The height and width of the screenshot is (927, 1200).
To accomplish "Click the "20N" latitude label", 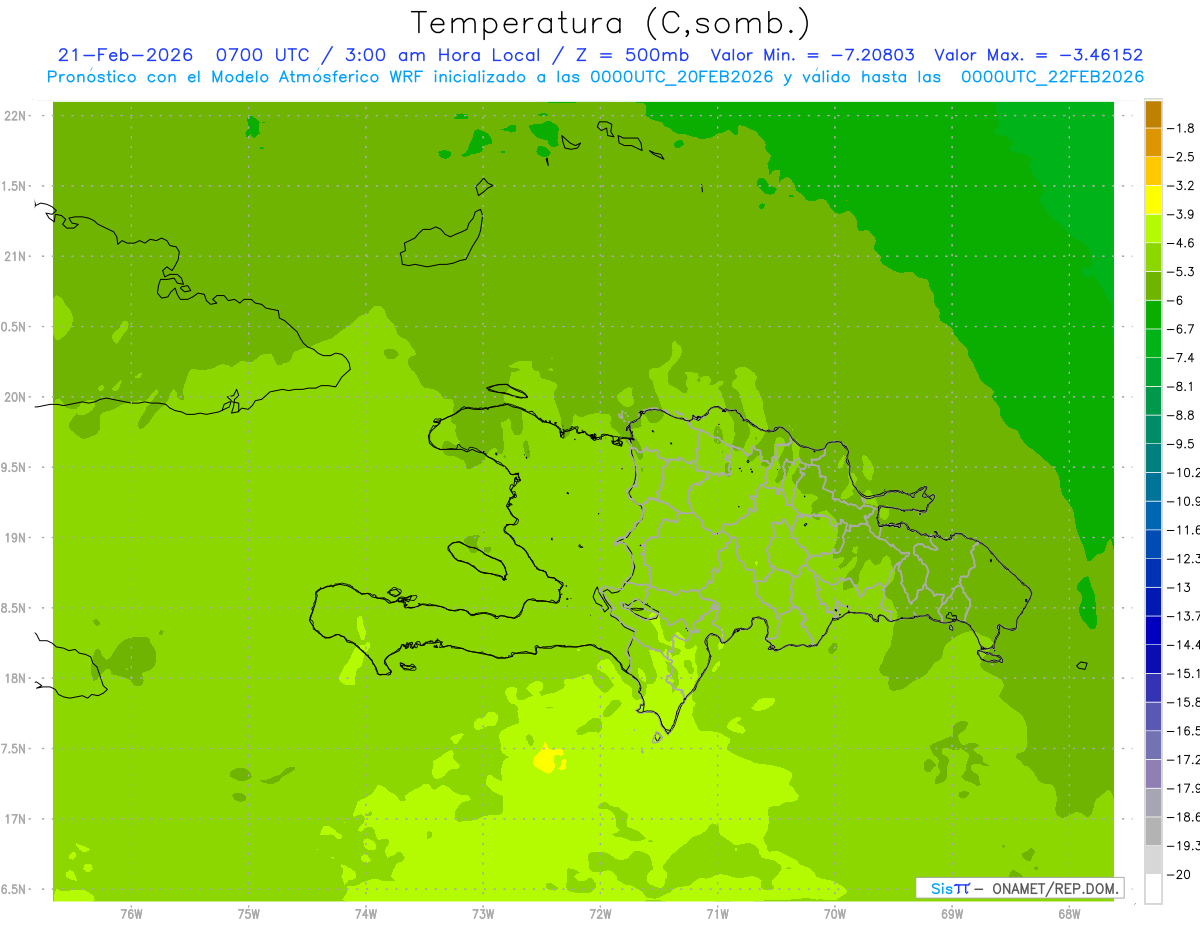I will click(14, 397).
